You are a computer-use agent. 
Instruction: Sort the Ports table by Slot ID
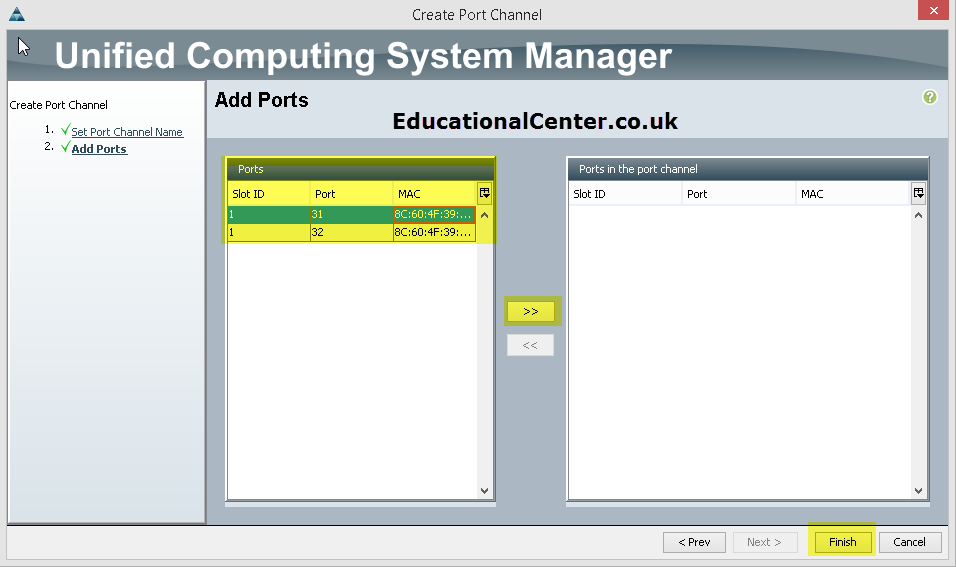click(268, 194)
